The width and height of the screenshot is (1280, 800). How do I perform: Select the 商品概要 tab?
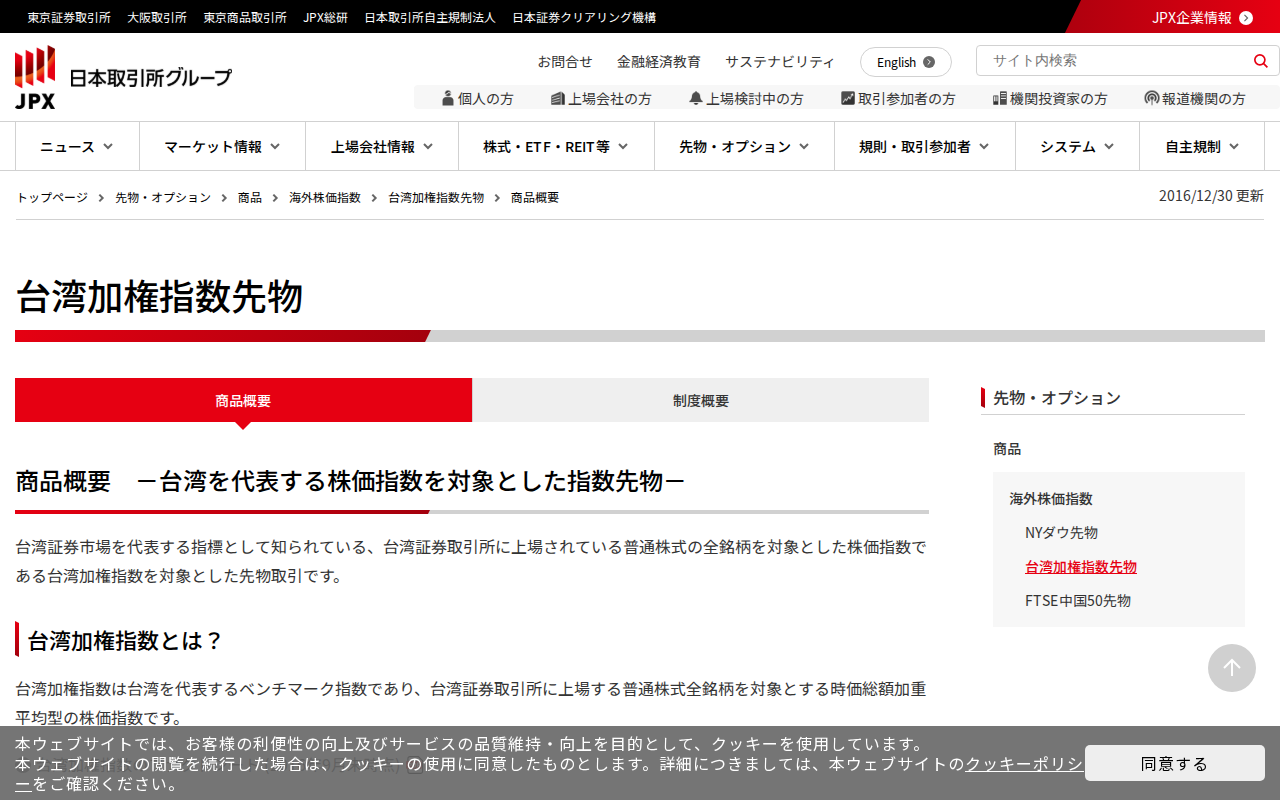point(243,400)
